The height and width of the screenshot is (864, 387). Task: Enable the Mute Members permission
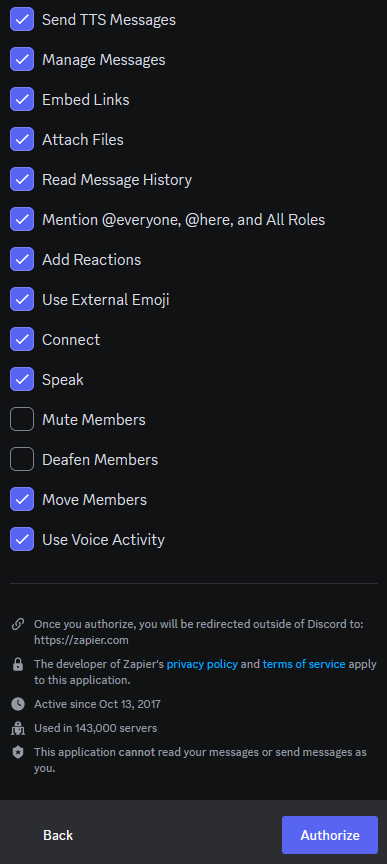click(22, 420)
